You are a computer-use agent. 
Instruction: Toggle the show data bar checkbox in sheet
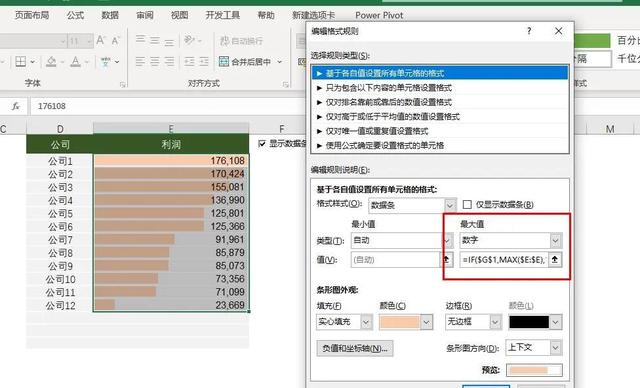point(262,144)
